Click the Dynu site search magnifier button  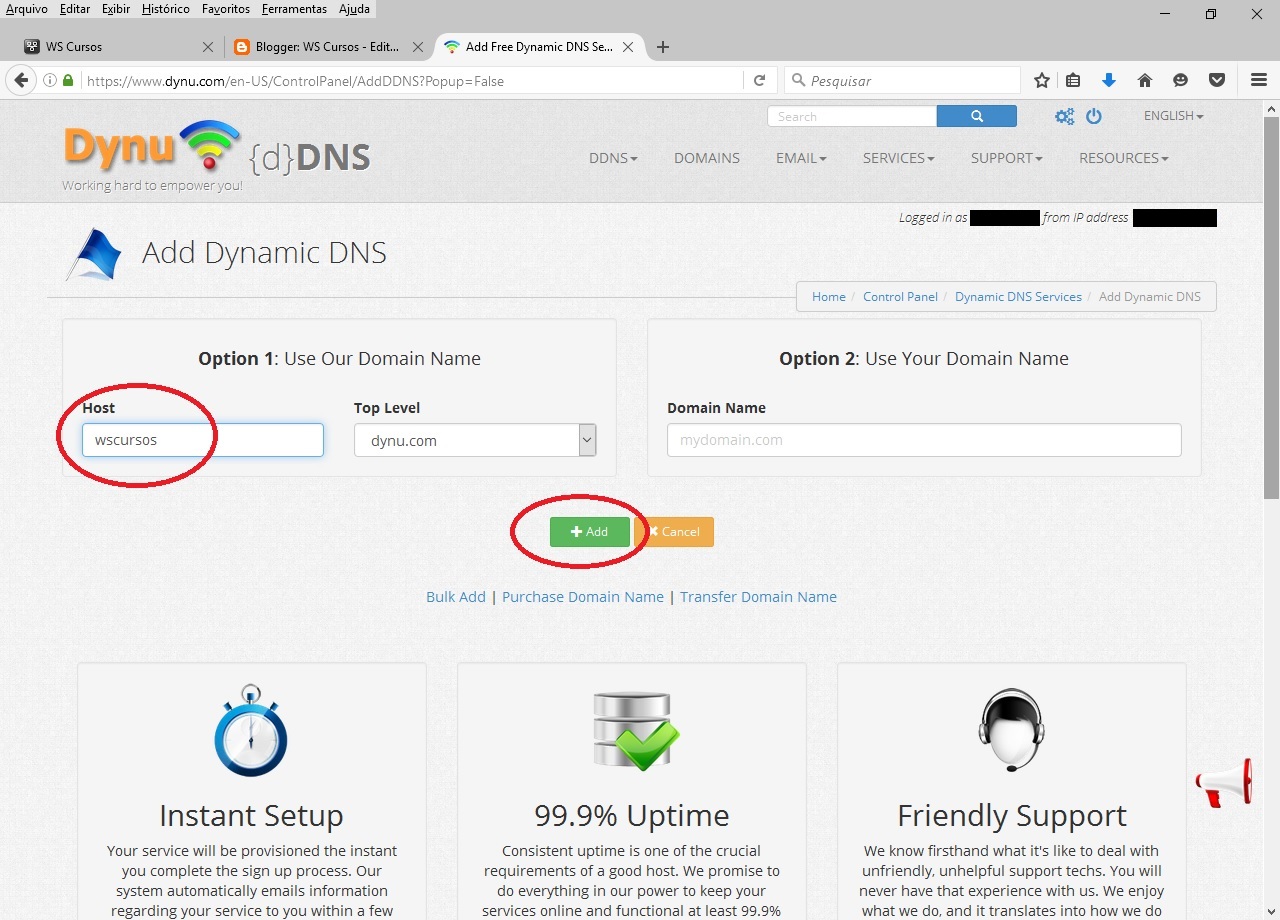click(976, 116)
